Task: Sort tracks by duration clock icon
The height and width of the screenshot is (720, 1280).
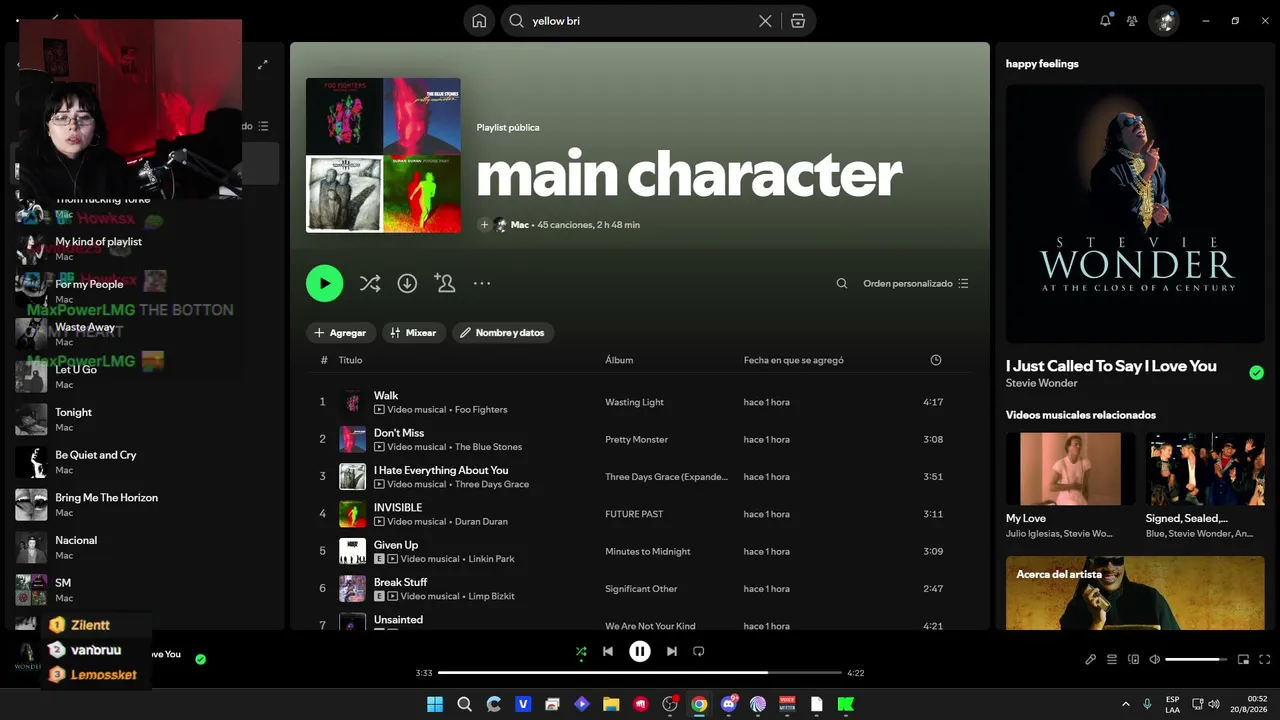Action: (936, 360)
